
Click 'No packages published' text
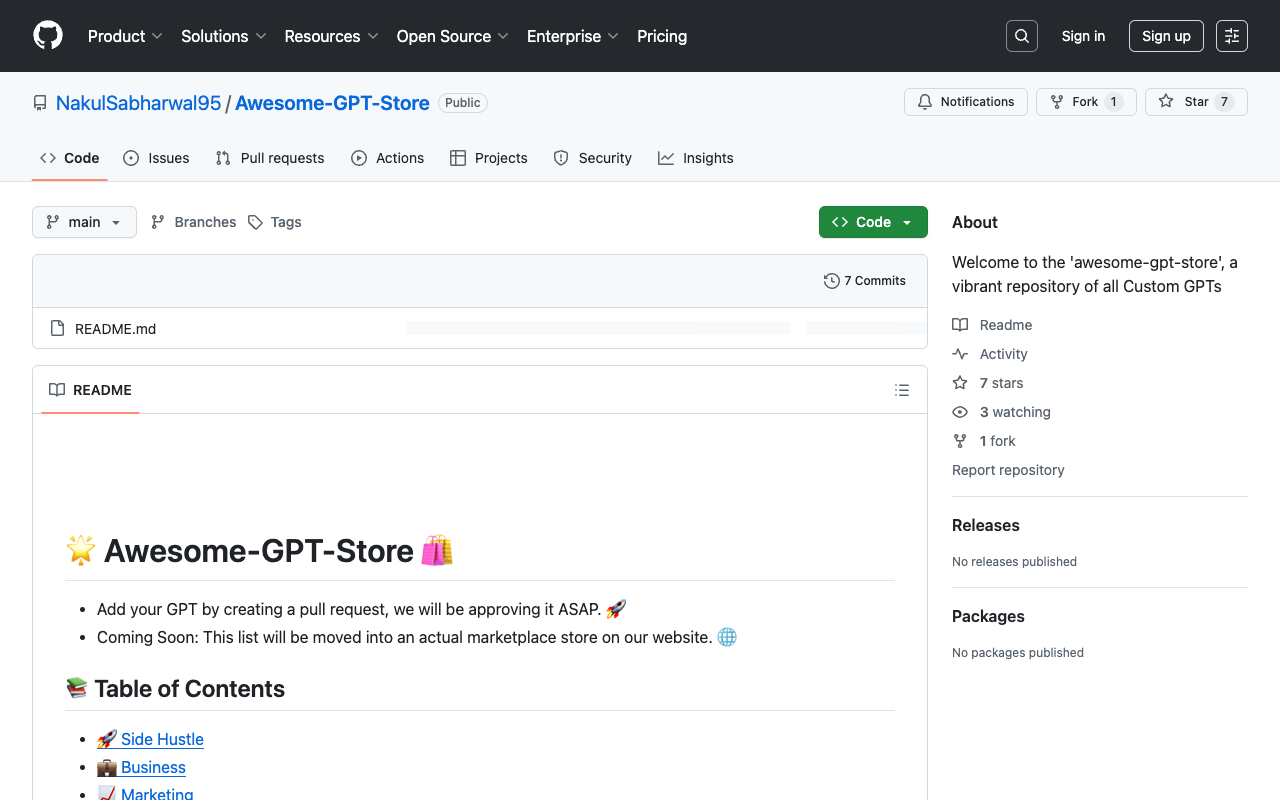click(1018, 653)
